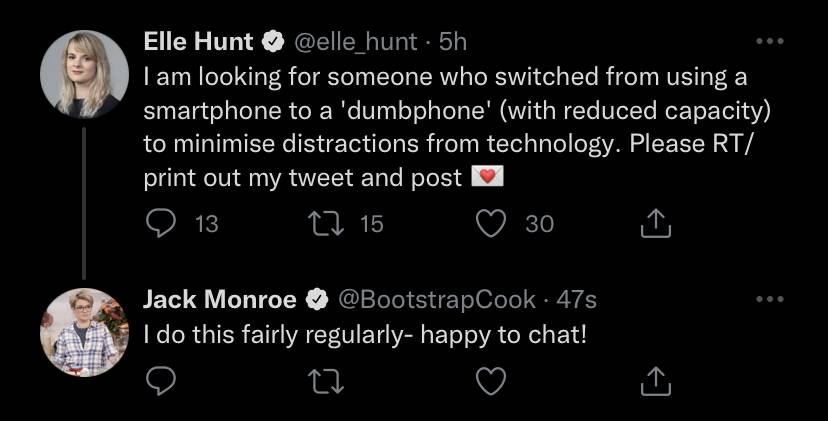Open Jack Monroe's reply text
The height and width of the screenshot is (421, 828).
[365, 335]
